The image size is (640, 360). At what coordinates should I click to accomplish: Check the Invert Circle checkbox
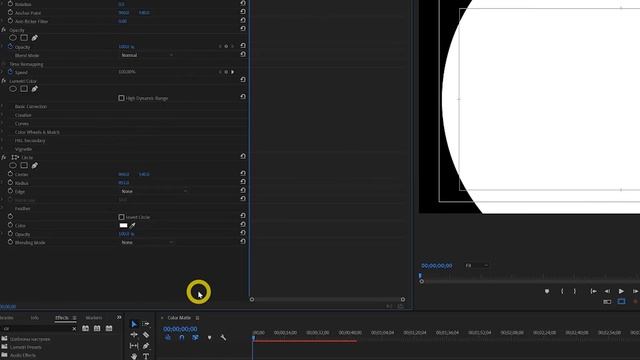click(x=121, y=217)
